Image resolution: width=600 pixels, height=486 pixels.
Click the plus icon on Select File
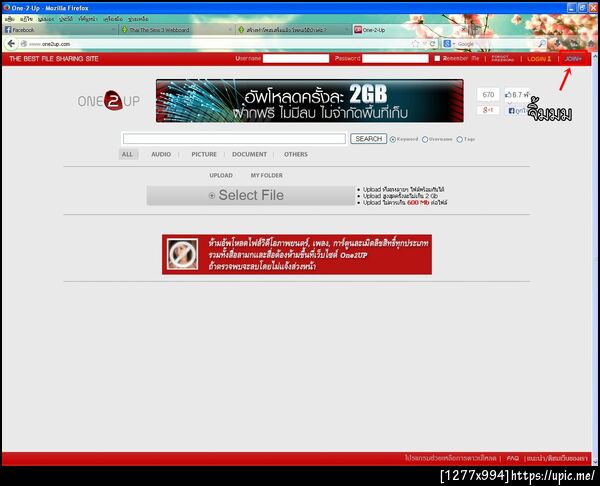tap(212, 196)
